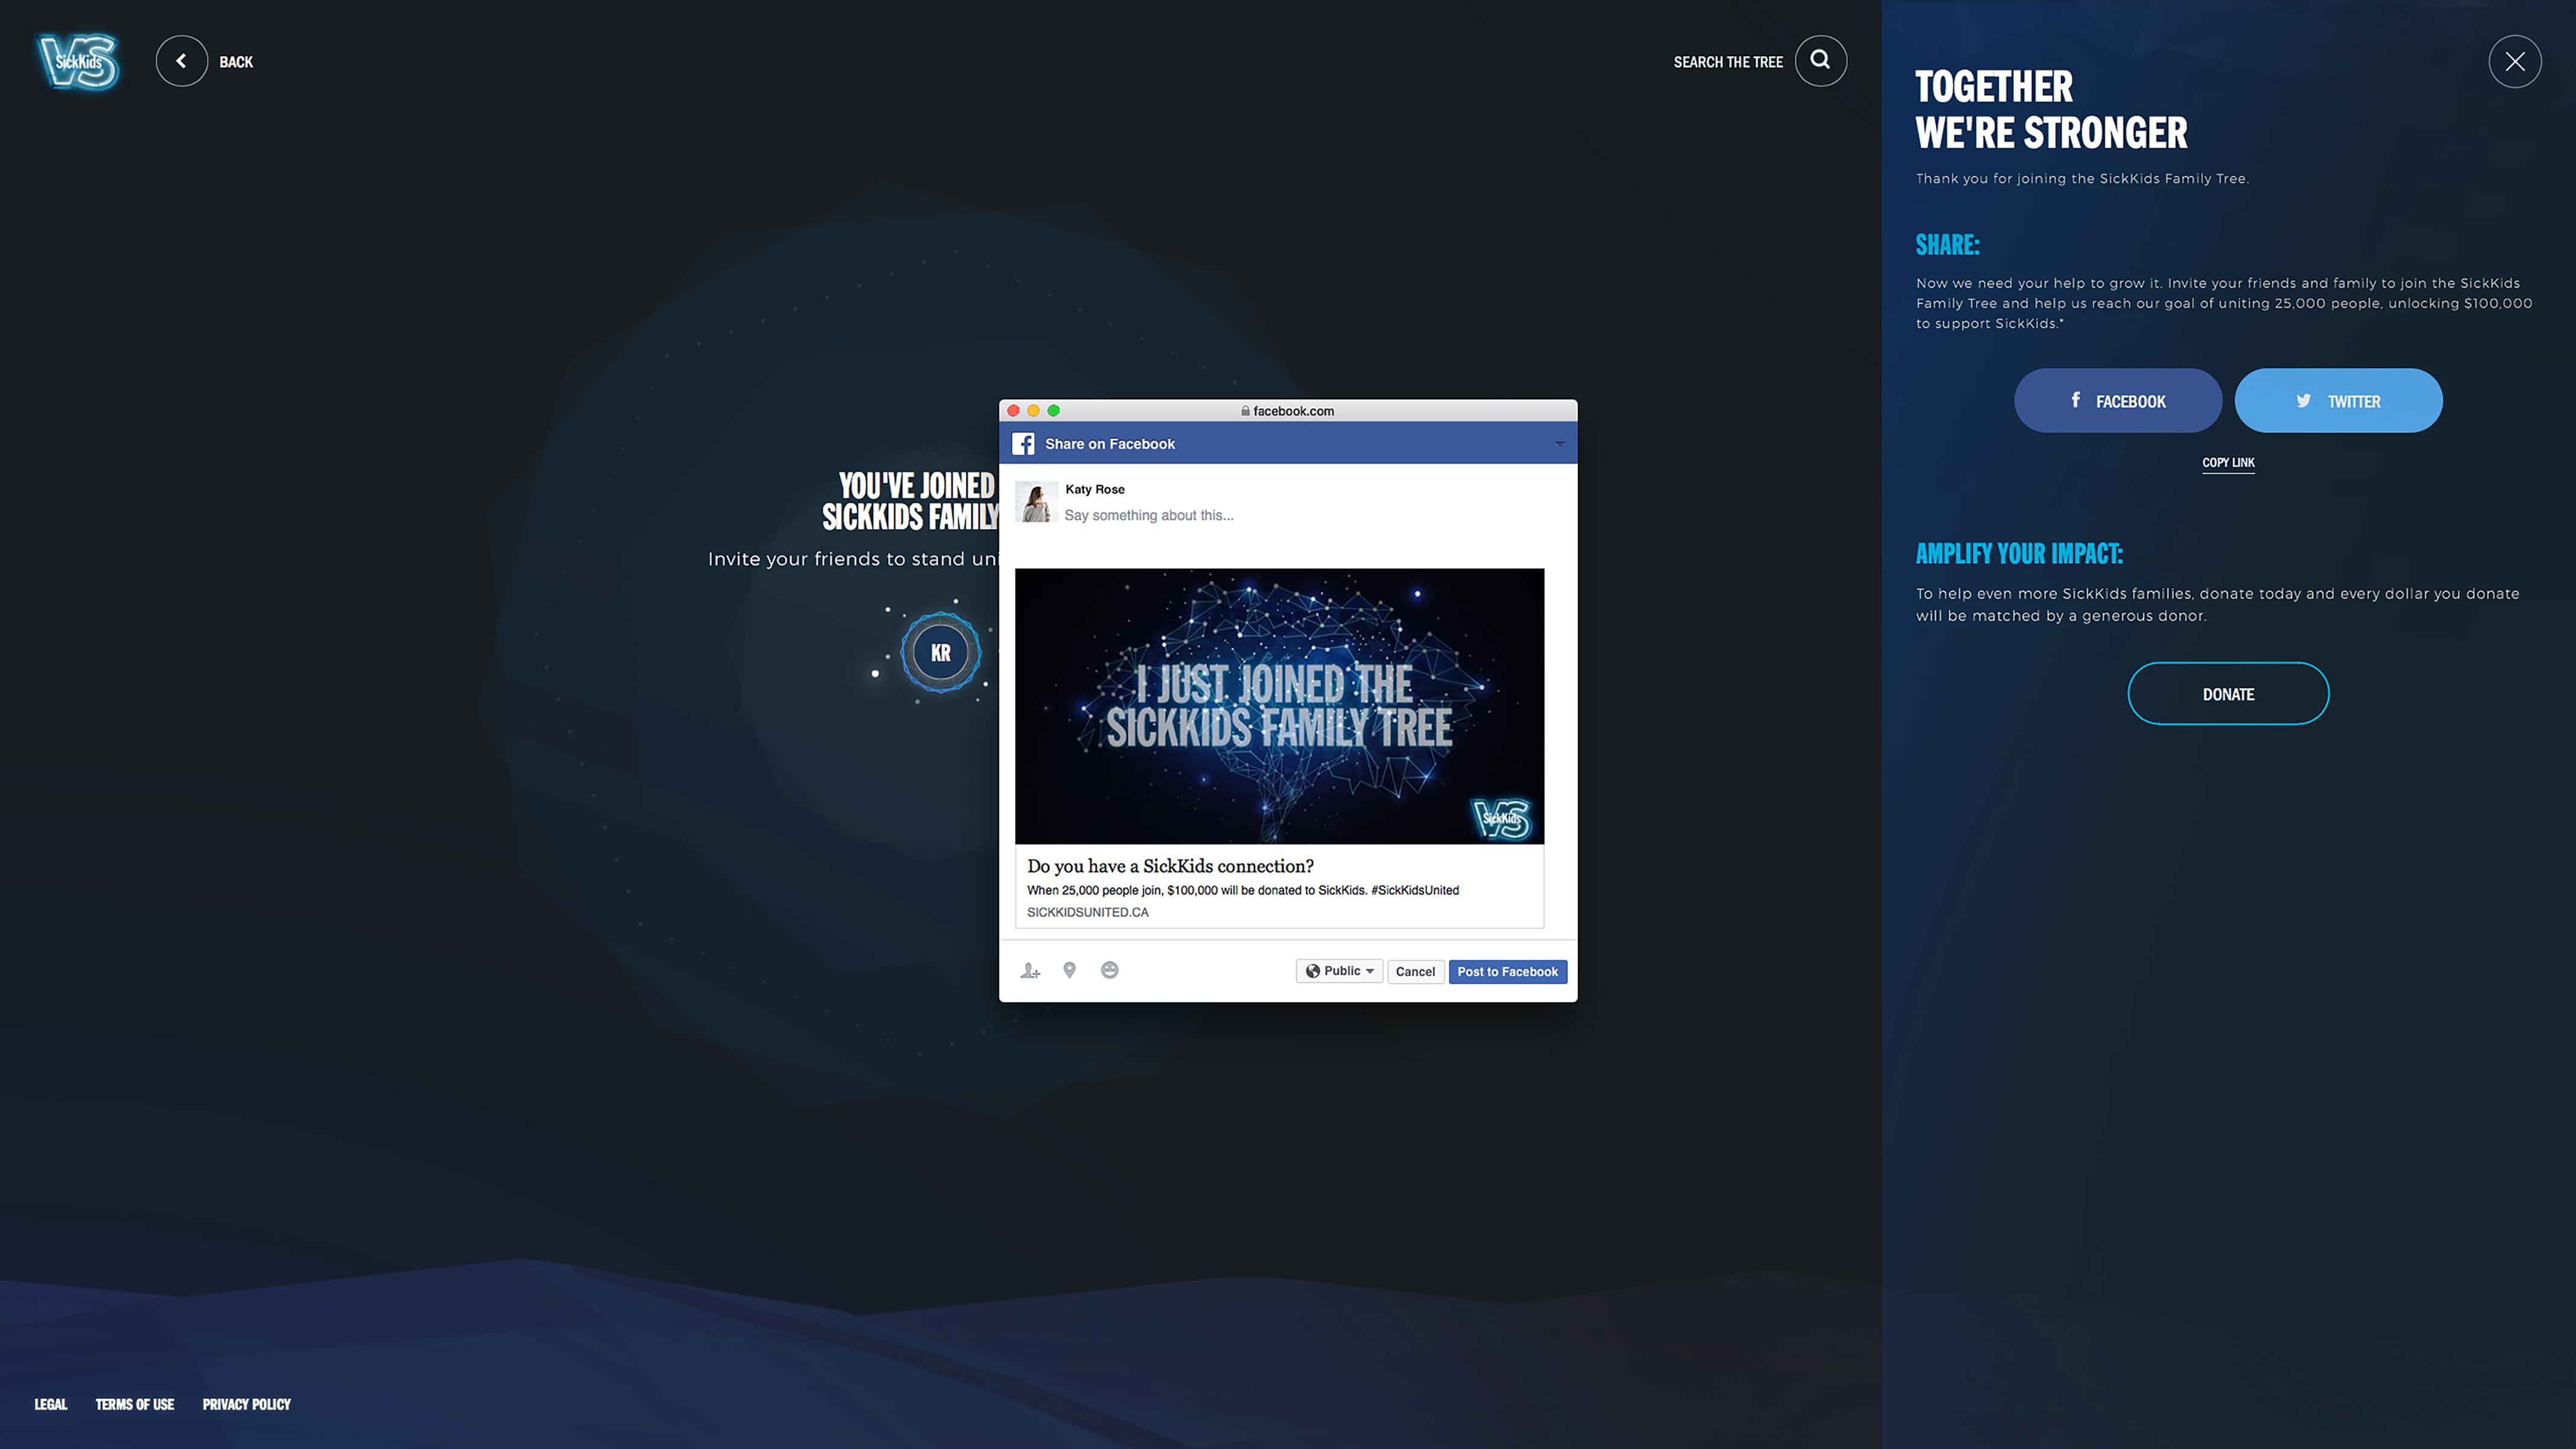
Task: Open the Terms of Use link
Action: coord(134,1404)
